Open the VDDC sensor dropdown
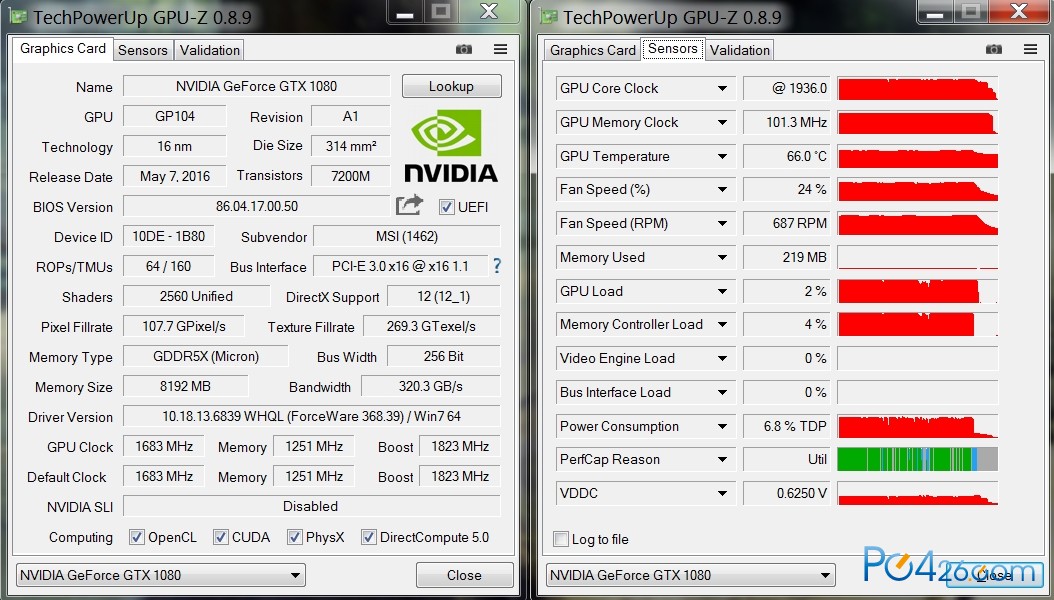 tap(722, 493)
